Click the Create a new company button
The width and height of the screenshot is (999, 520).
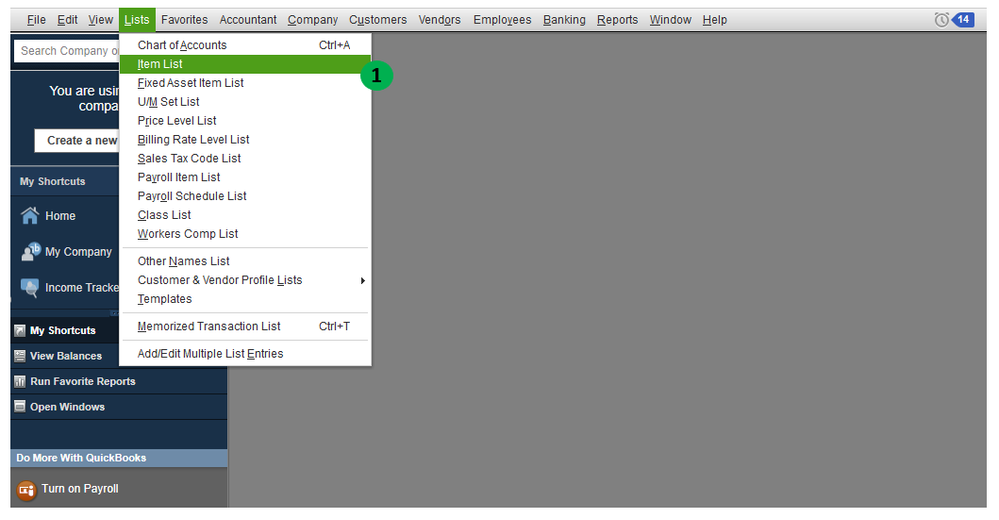click(x=77, y=141)
